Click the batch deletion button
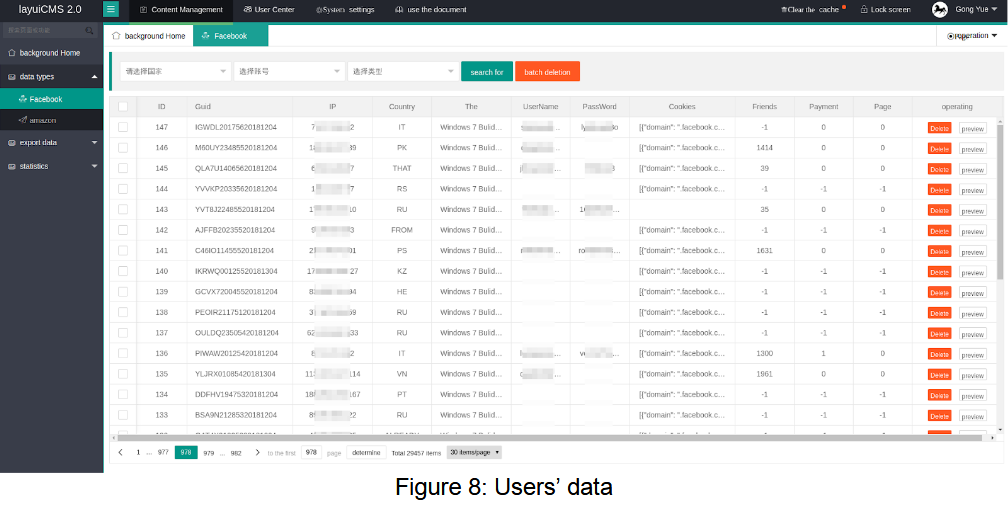Image resolution: width=1008 pixels, height=509 pixels. tap(547, 71)
